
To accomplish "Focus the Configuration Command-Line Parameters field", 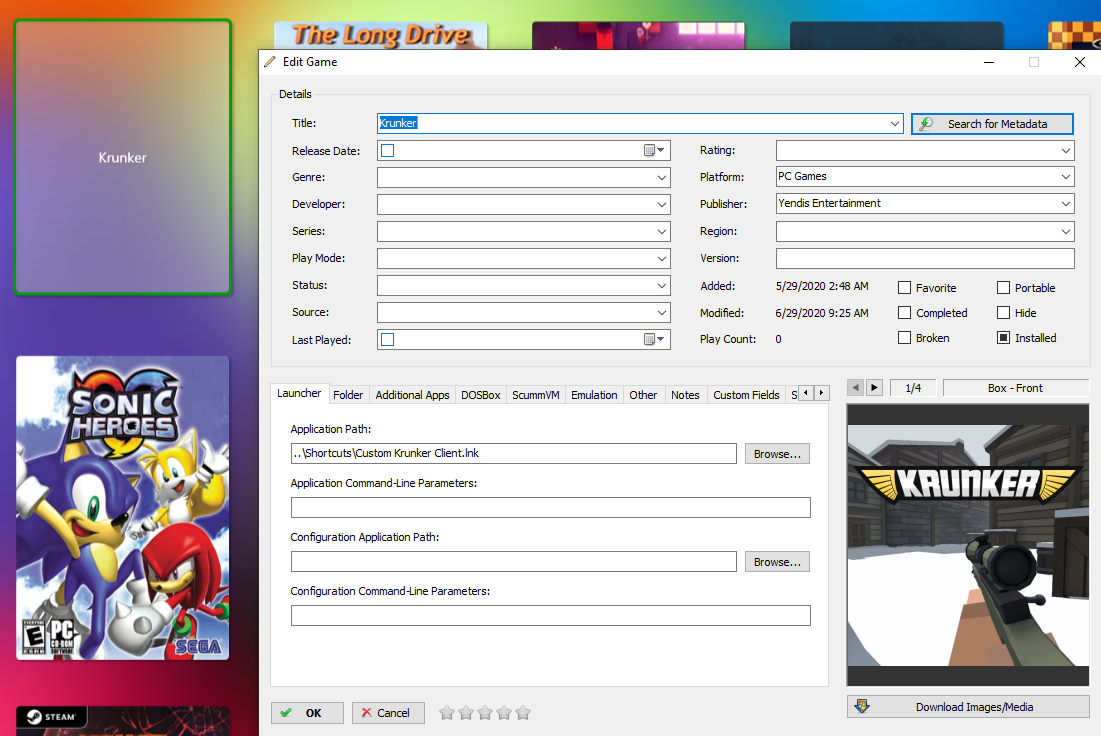I will (550, 616).
